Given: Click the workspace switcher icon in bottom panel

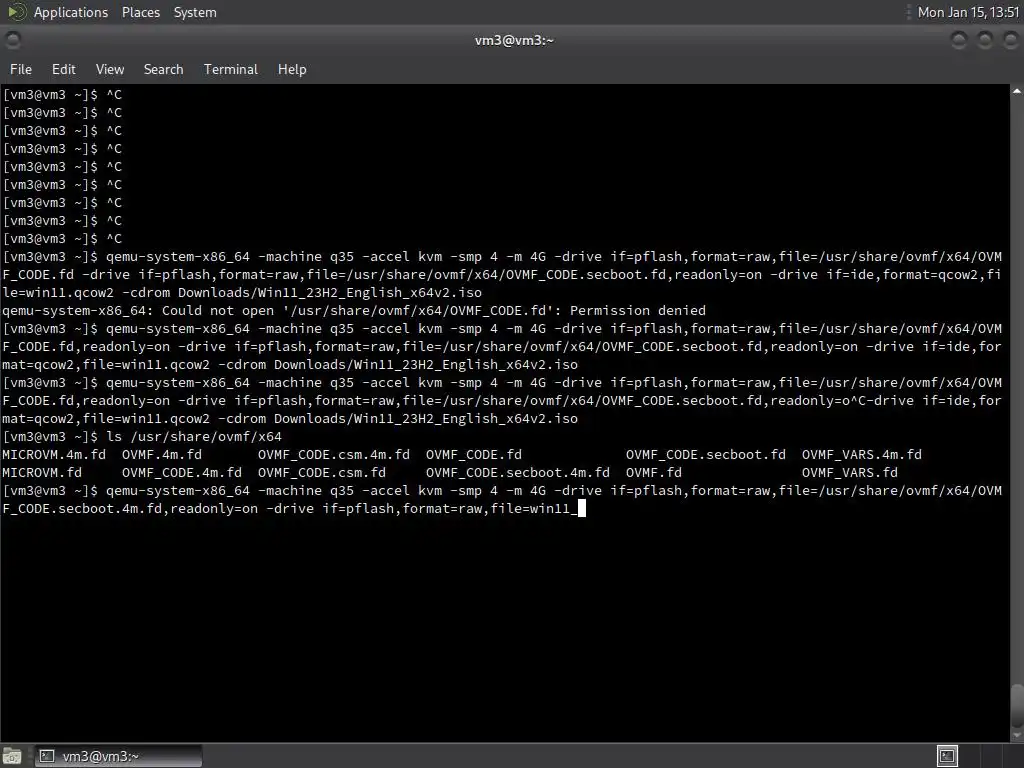Looking at the screenshot, I should 947,756.
